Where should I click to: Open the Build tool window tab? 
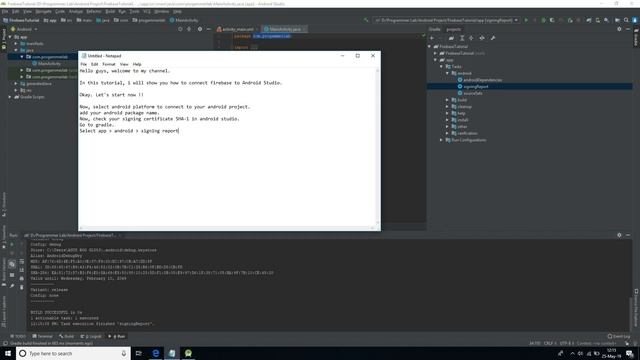[67, 336]
